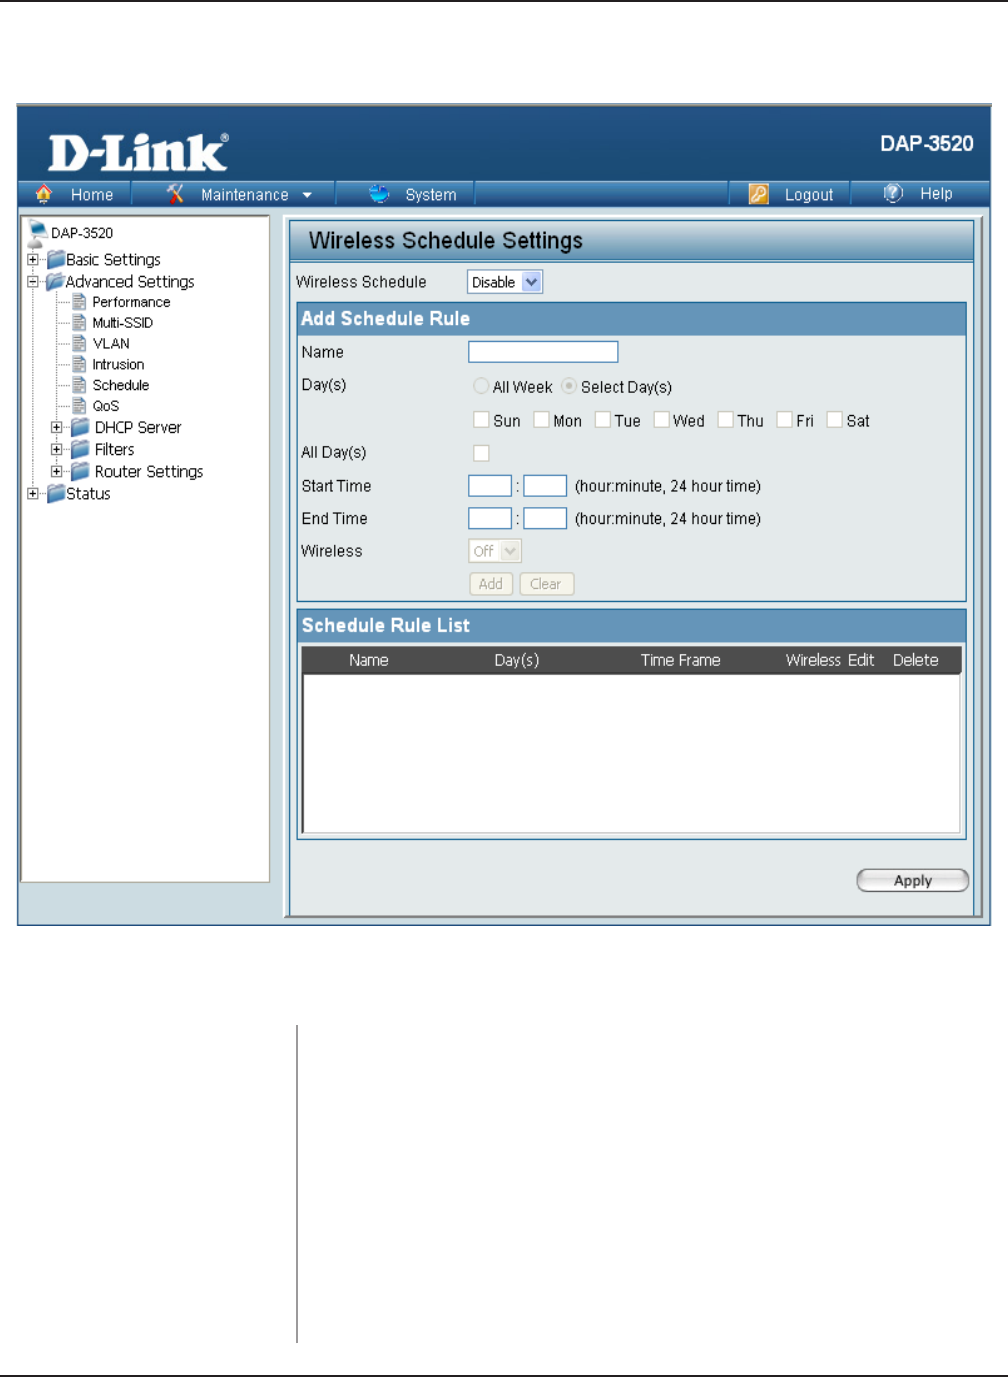This screenshot has height=1377, width=1008.
Task: Click the Help question mark icon
Action: tap(893, 193)
